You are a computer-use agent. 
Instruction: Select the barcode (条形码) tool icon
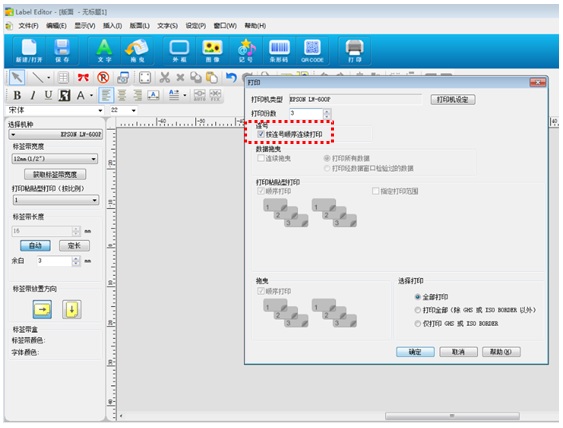[279, 51]
